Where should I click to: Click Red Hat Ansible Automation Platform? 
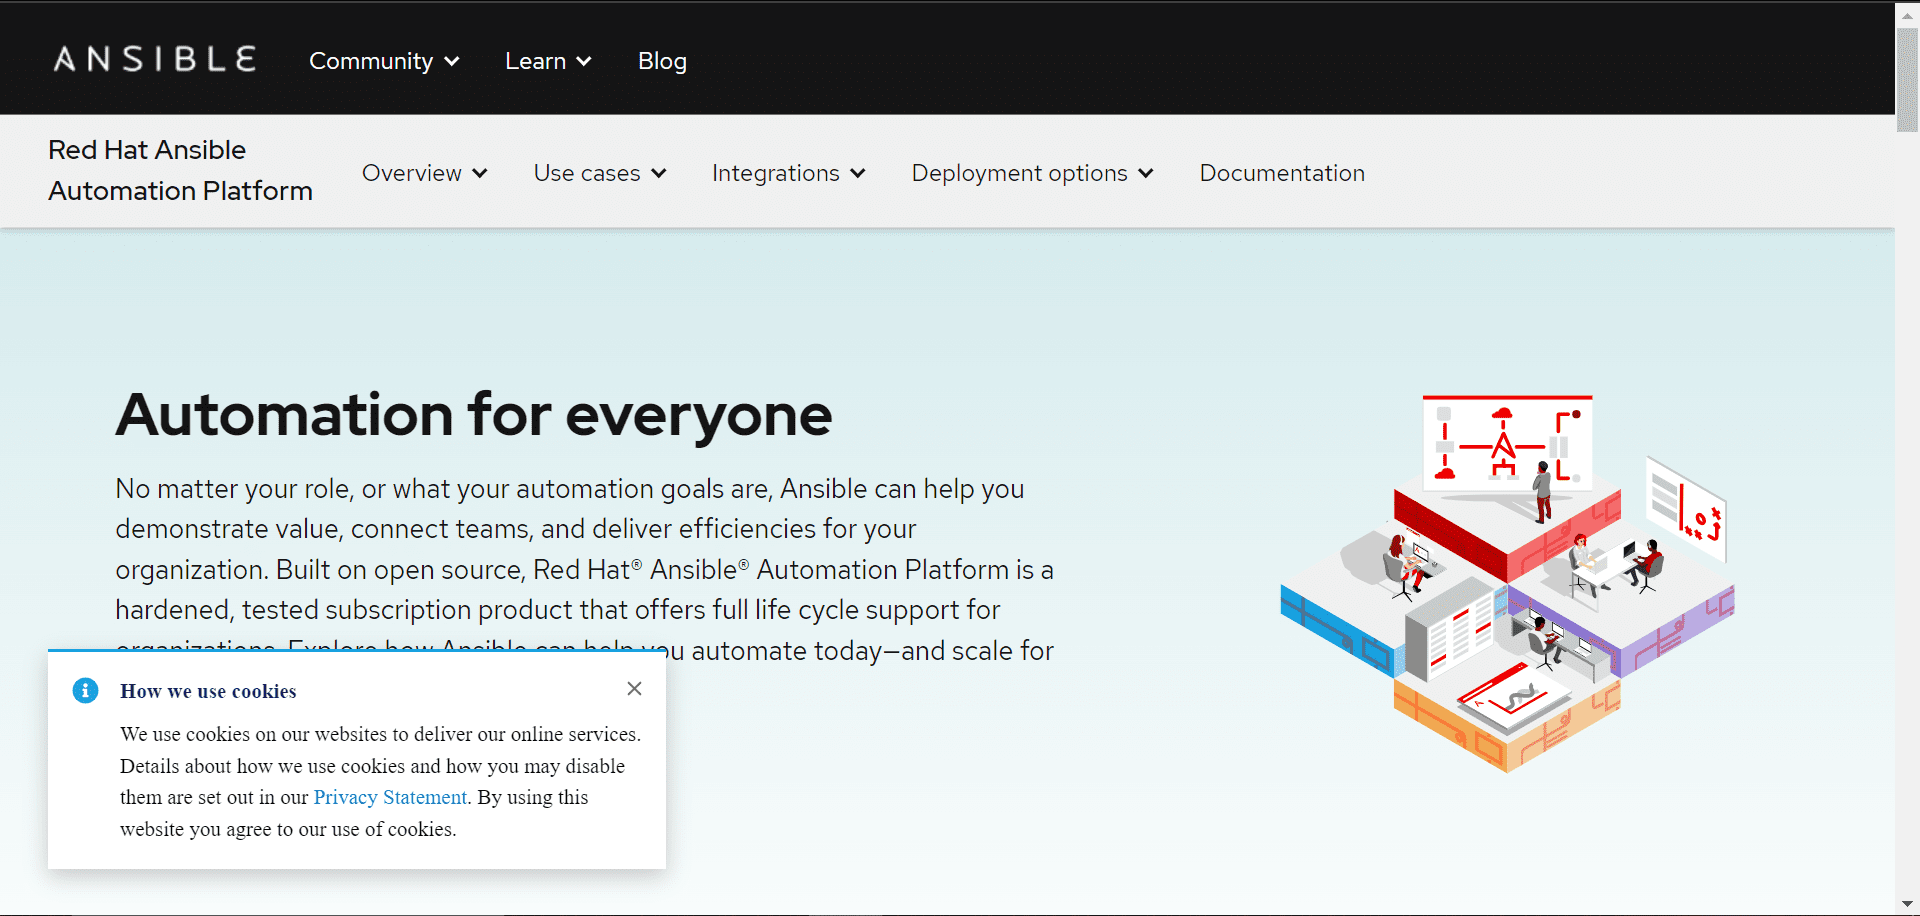[181, 170]
